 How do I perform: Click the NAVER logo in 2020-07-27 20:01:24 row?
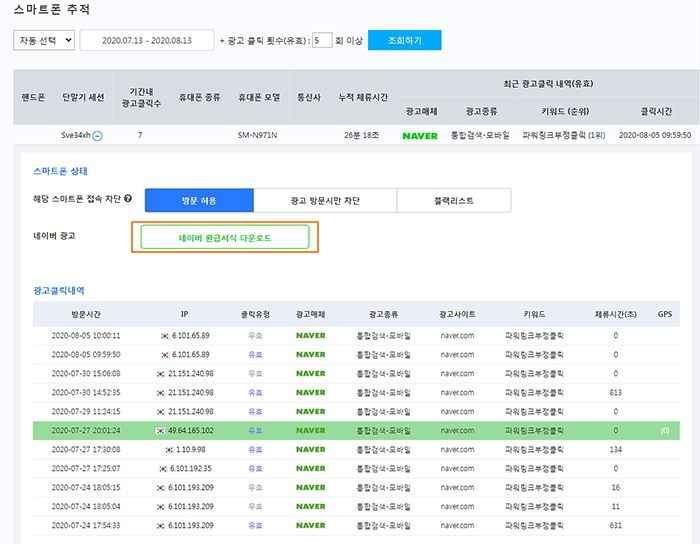311,431
